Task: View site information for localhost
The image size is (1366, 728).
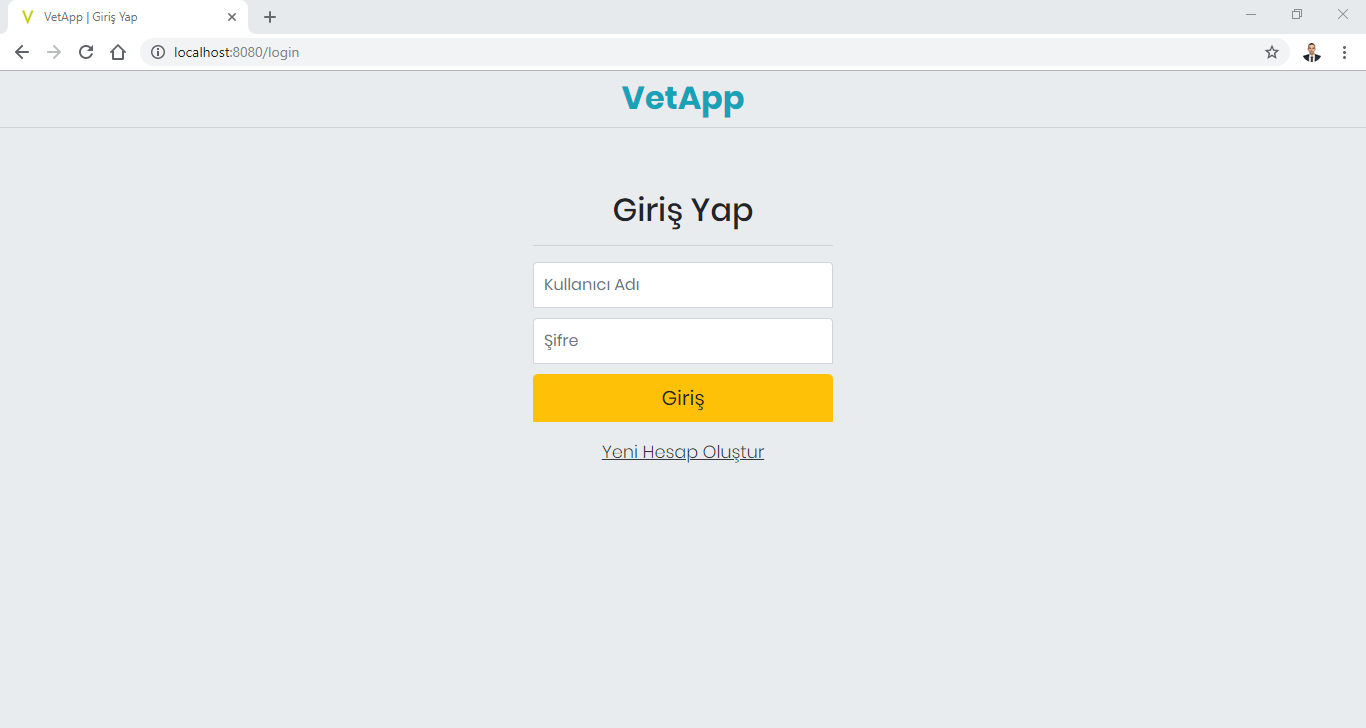Action: pos(158,52)
